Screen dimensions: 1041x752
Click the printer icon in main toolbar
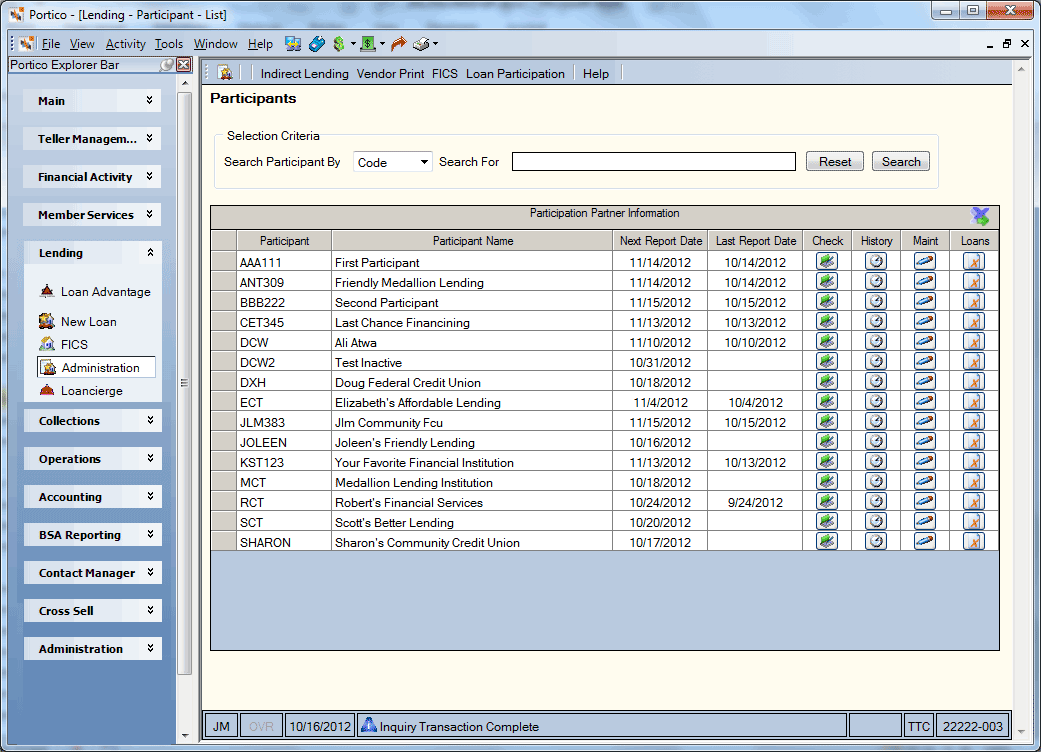tap(421, 44)
